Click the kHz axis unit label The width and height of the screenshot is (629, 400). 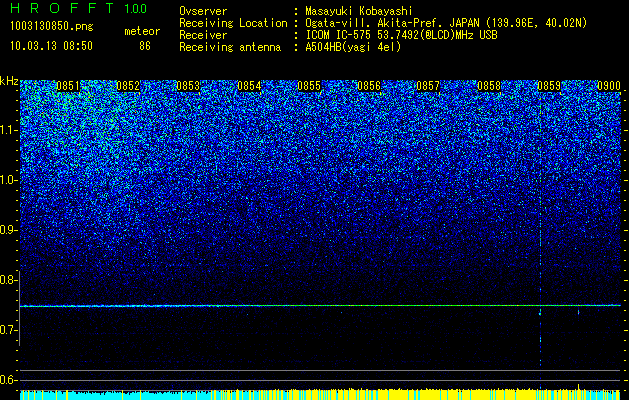[x=9, y=81]
